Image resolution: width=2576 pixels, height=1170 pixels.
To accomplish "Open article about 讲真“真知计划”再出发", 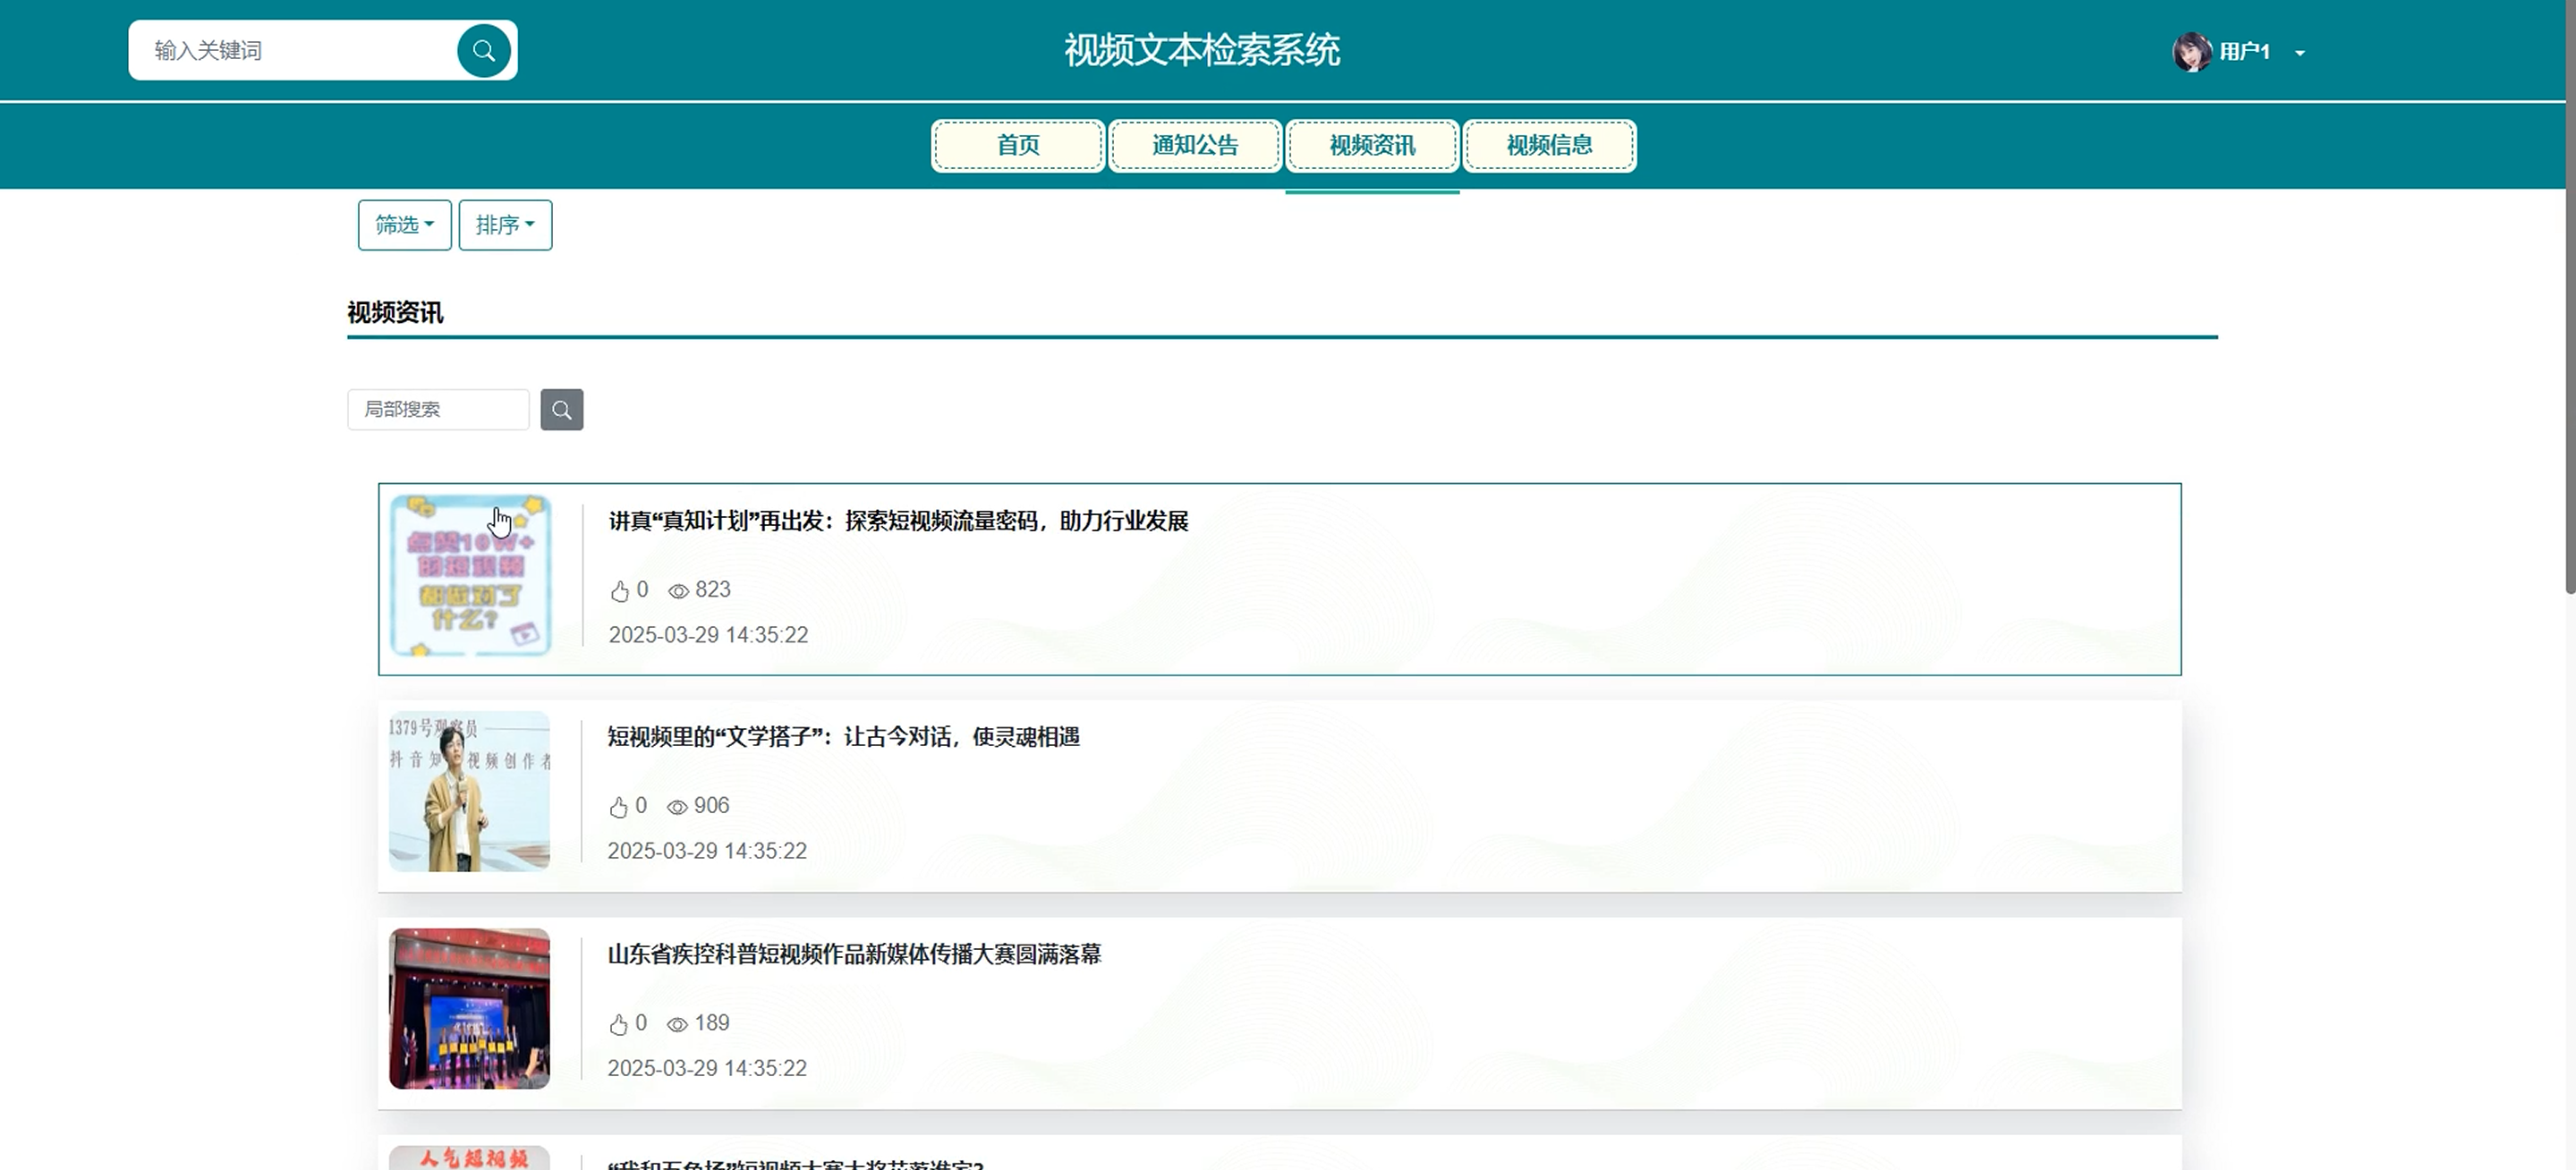I will point(898,521).
